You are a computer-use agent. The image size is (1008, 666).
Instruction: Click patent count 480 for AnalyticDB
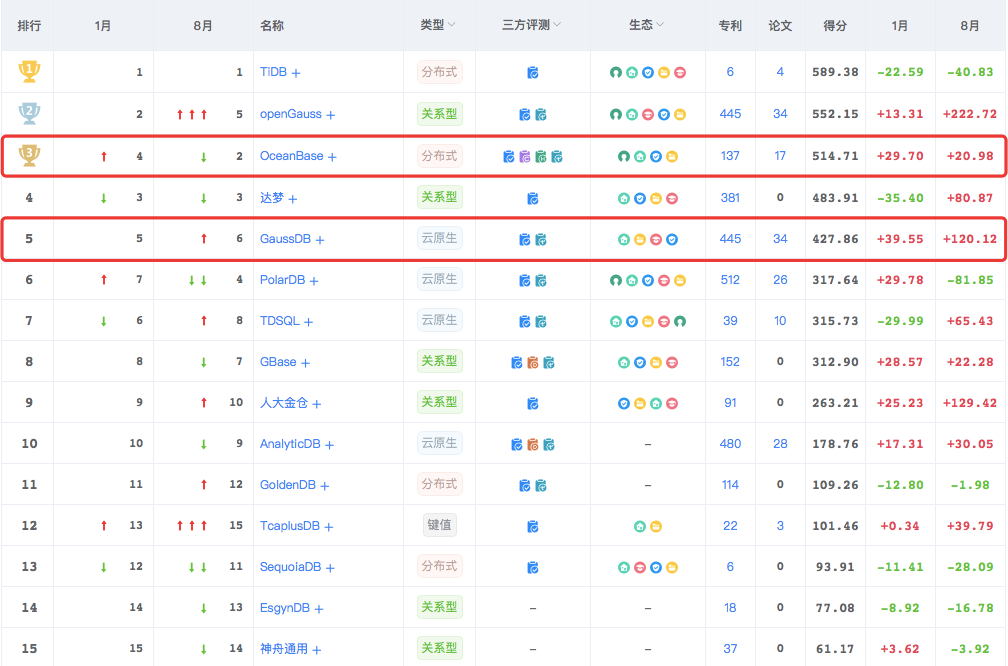[x=730, y=444]
